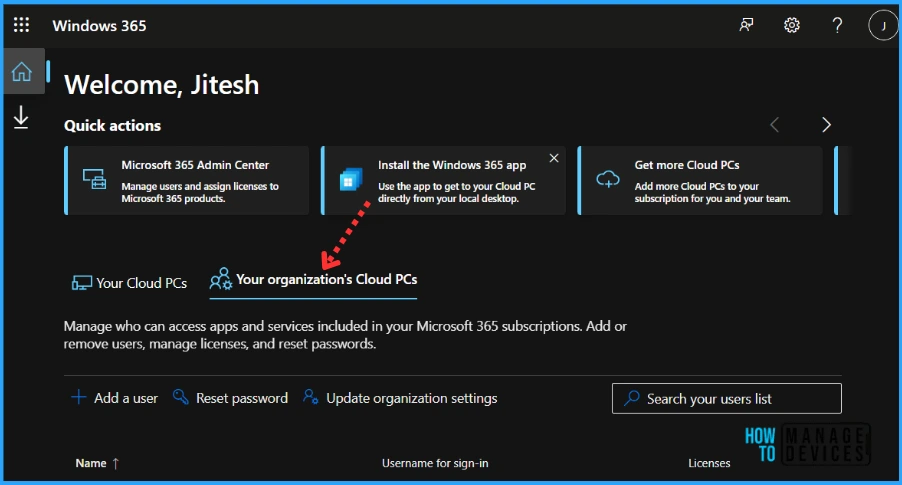Screen dimensions: 902x485
Task: Click the Windows 365 title
Action: pyautogui.click(x=100, y=26)
